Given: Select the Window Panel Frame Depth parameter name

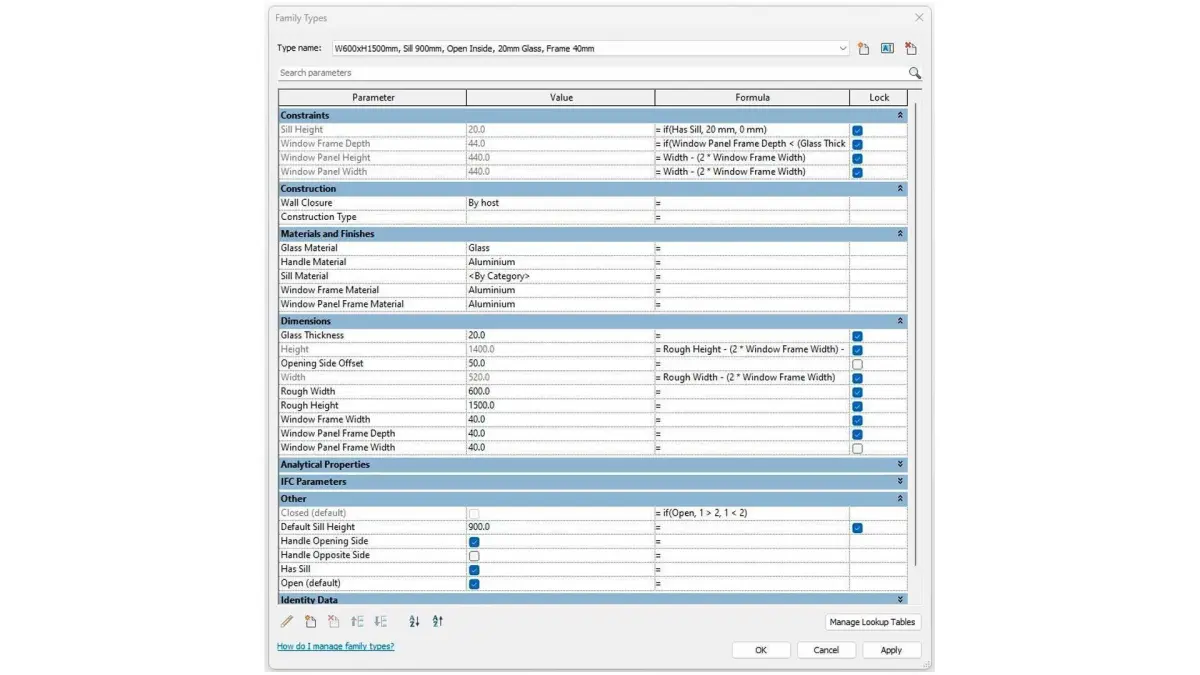Looking at the screenshot, I should click(338, 434).
